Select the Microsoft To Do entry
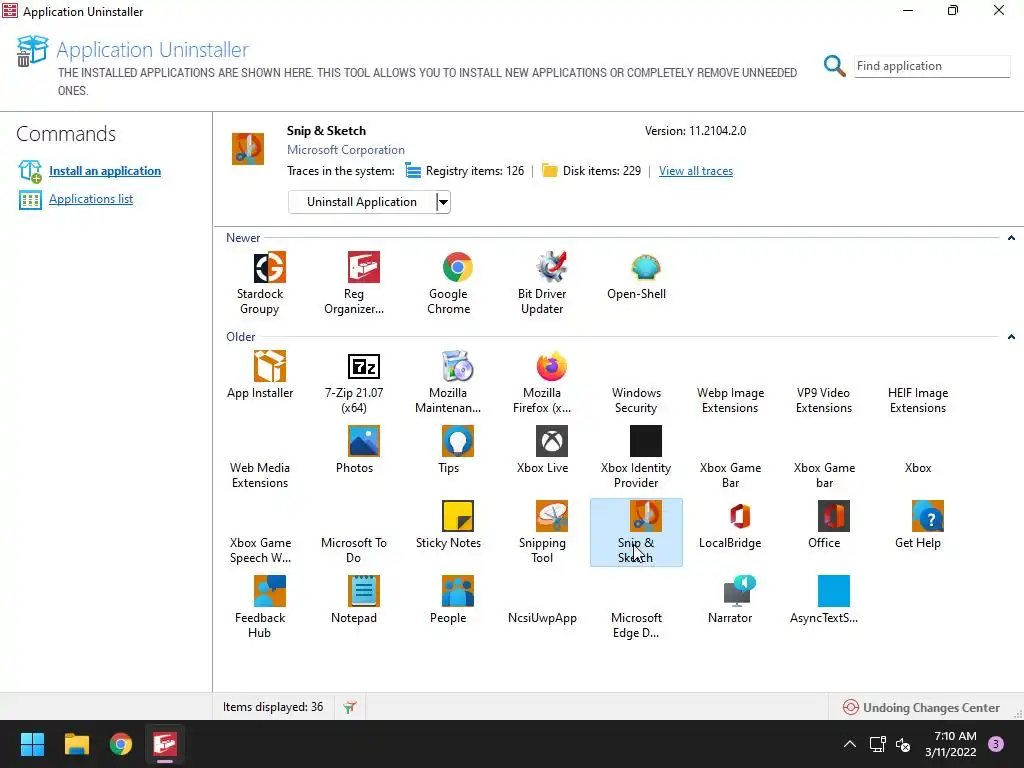The image size is (1024, 768). 354,550
